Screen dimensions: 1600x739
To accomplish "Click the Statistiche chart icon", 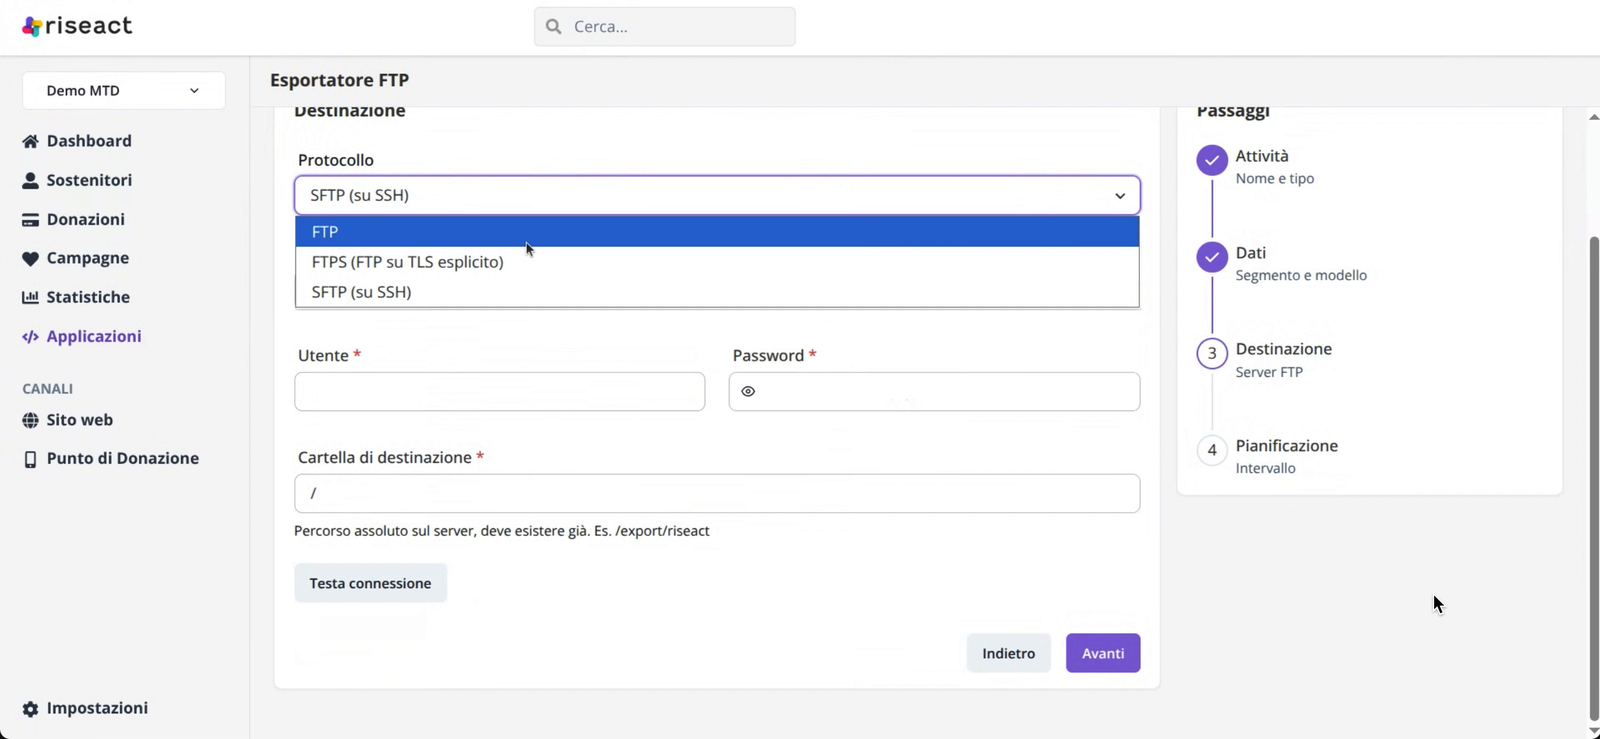I will point(30,297).
